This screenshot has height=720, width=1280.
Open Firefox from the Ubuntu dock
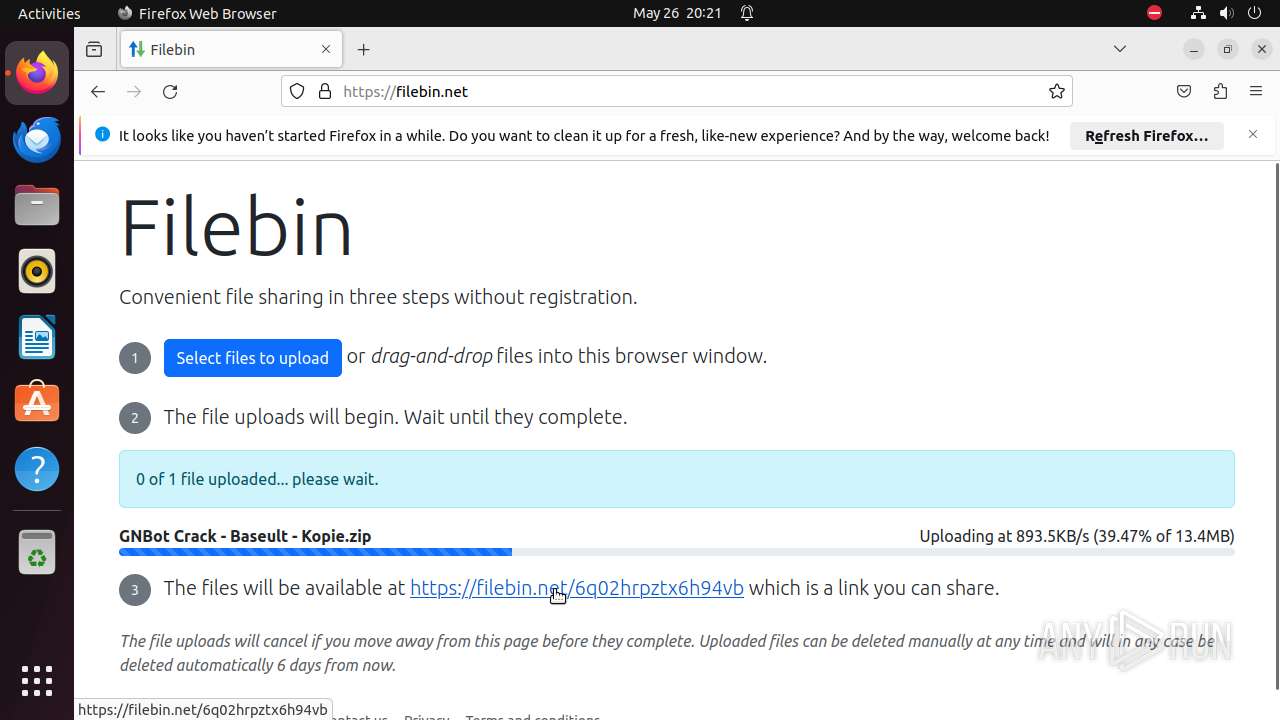37,73
